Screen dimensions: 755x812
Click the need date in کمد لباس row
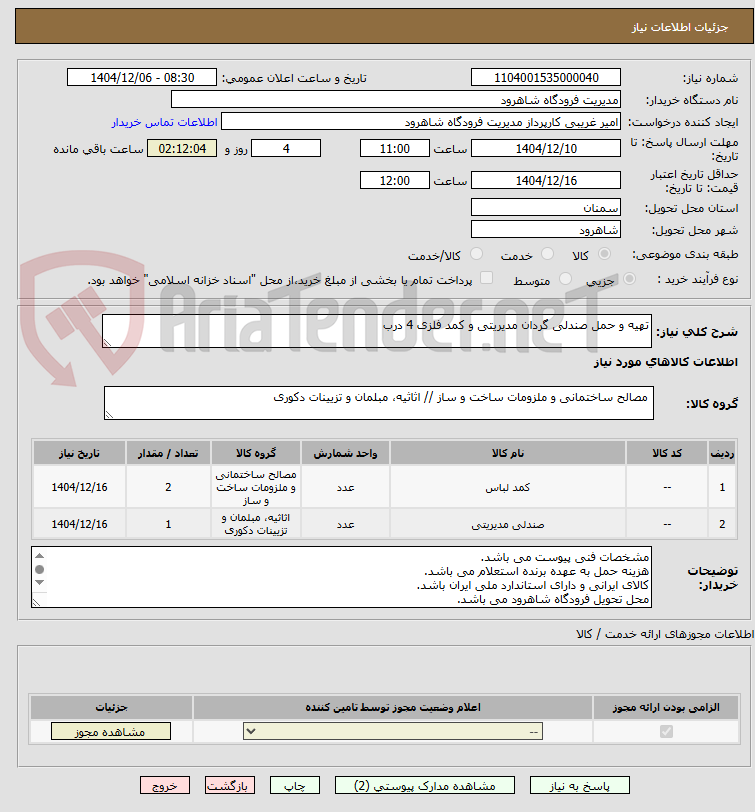coord(79,487)
